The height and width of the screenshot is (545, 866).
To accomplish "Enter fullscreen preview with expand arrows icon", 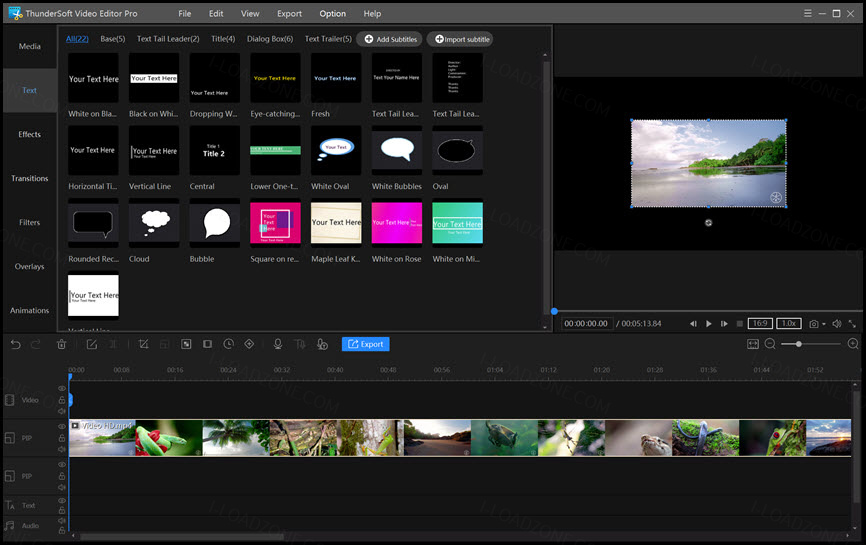I will (x=852, y=324).
